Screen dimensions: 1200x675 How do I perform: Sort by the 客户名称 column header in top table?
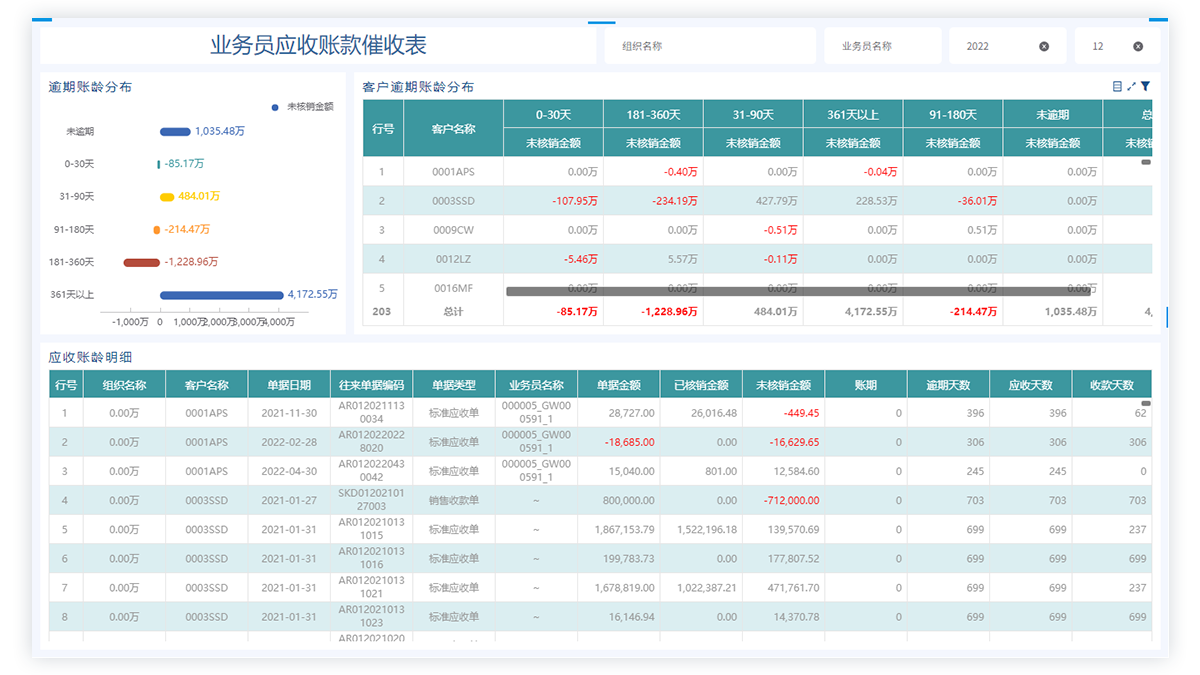pyautogui.click(x=453, y=129)
